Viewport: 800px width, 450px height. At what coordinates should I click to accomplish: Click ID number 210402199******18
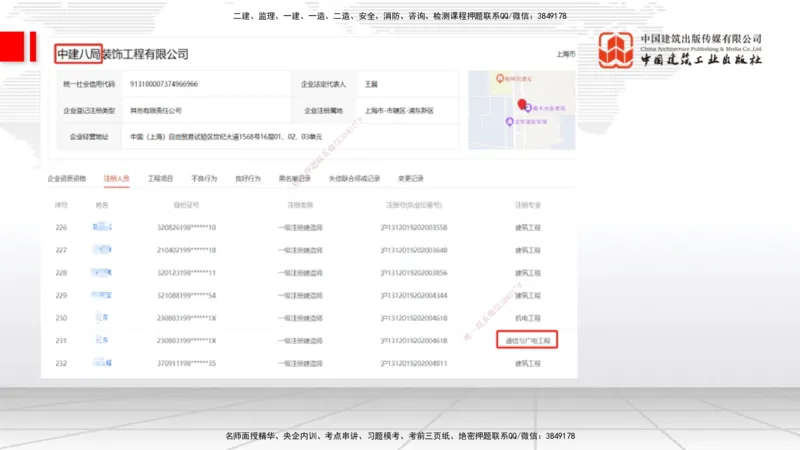[186, 250]
